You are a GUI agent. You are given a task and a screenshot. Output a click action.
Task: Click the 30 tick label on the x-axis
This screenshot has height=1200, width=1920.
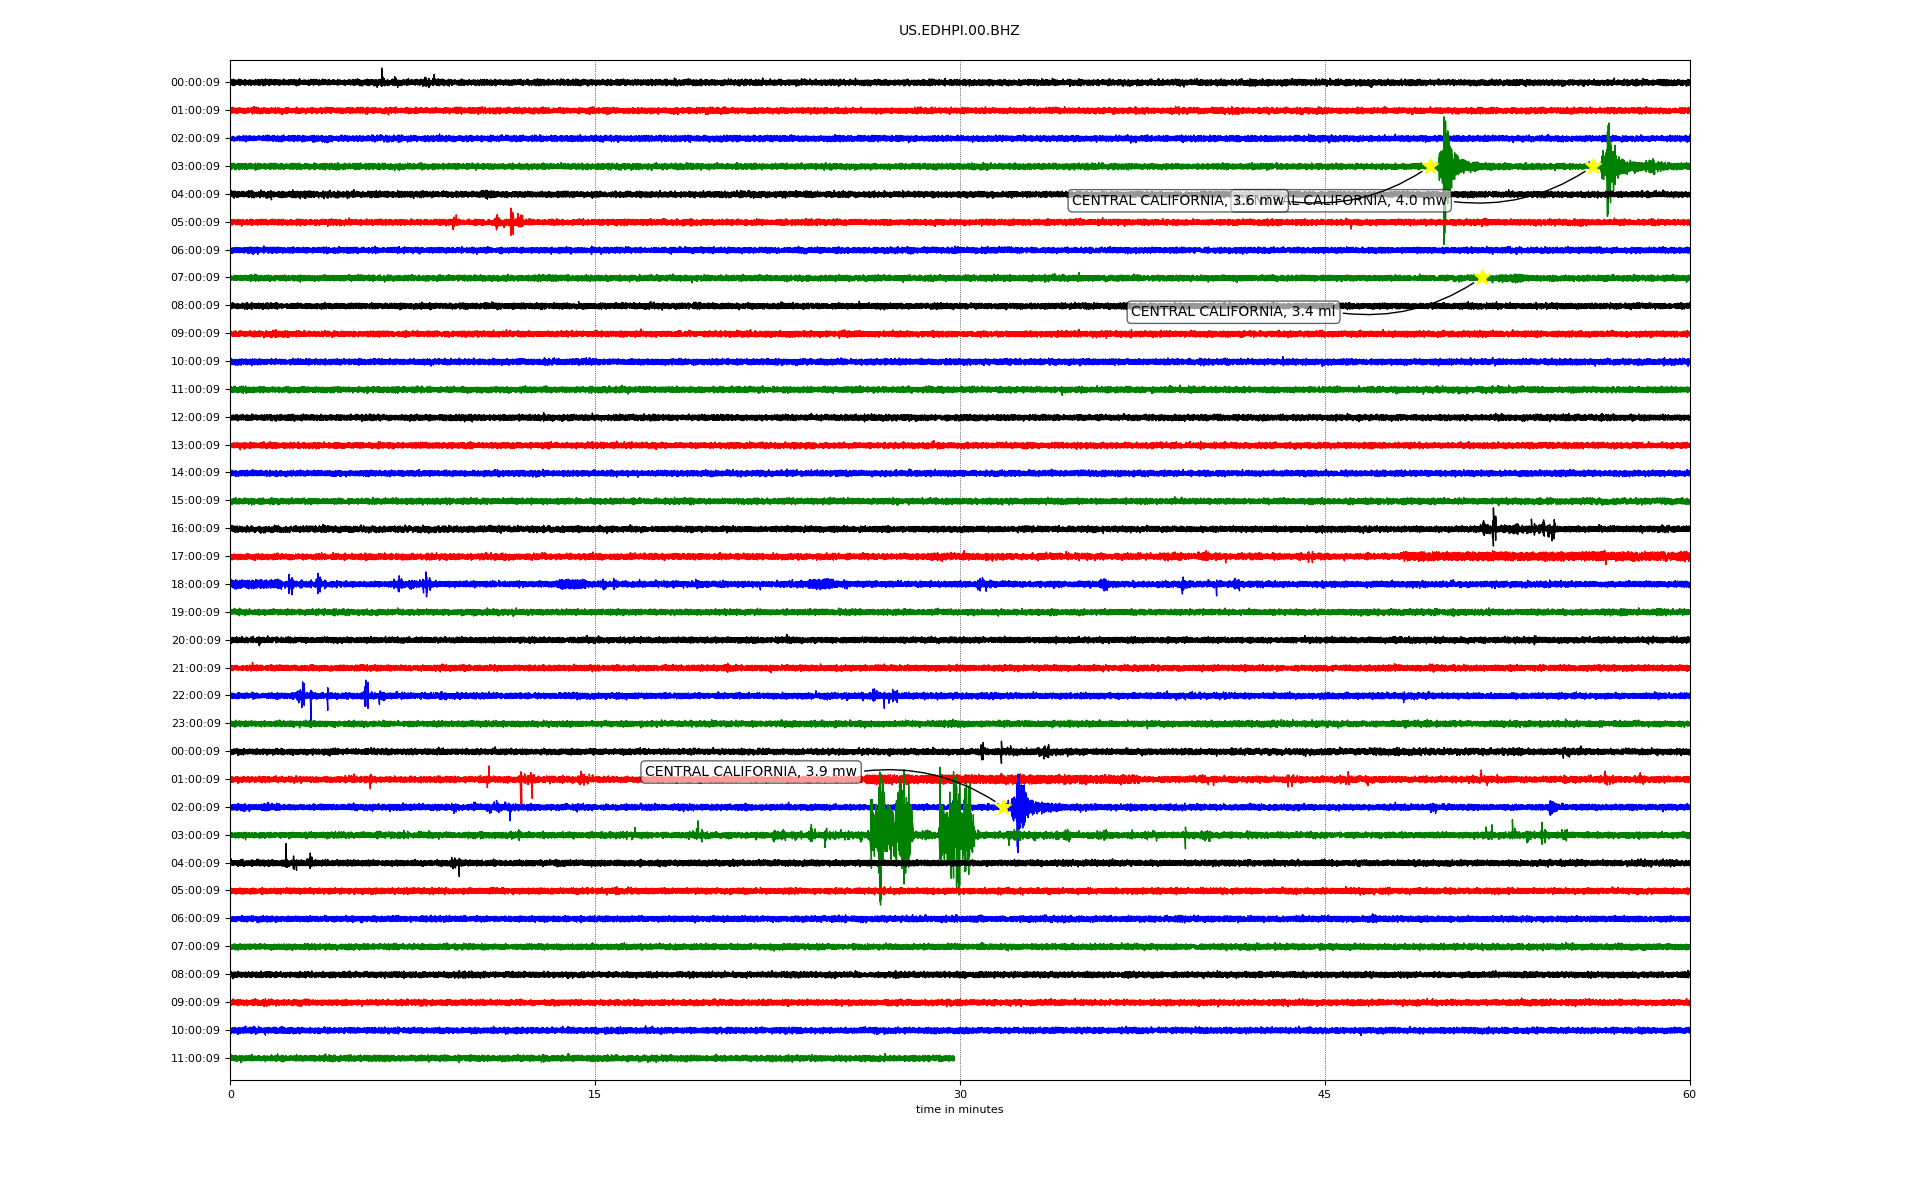click(960, 1094)
